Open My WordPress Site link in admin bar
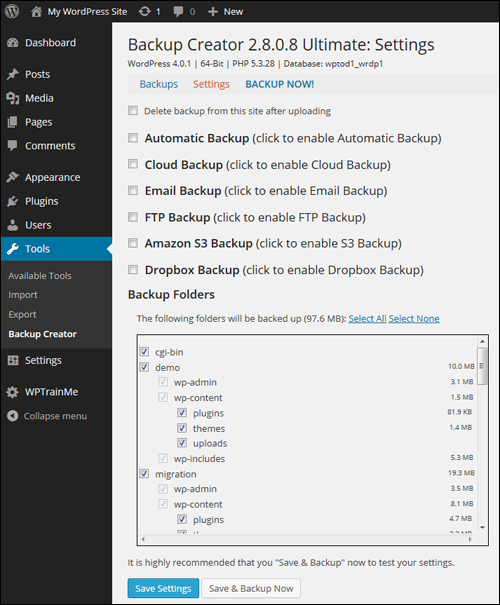 tap(87, 12)
